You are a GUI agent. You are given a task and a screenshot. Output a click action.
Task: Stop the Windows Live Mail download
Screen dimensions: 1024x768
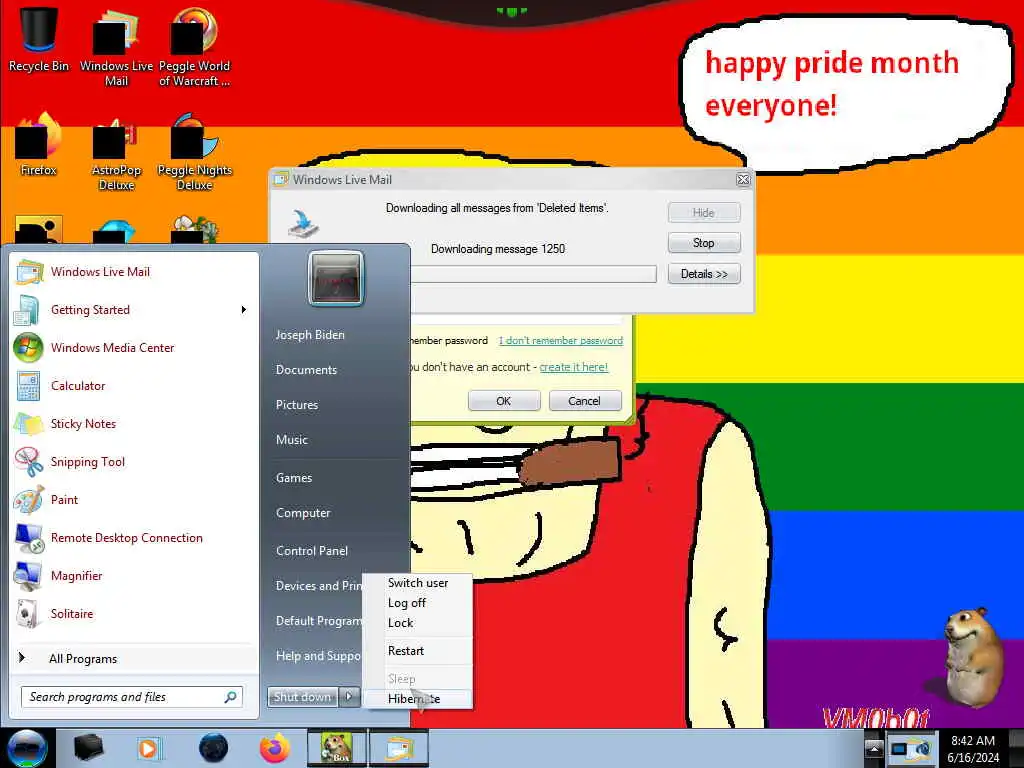[704, 243]
